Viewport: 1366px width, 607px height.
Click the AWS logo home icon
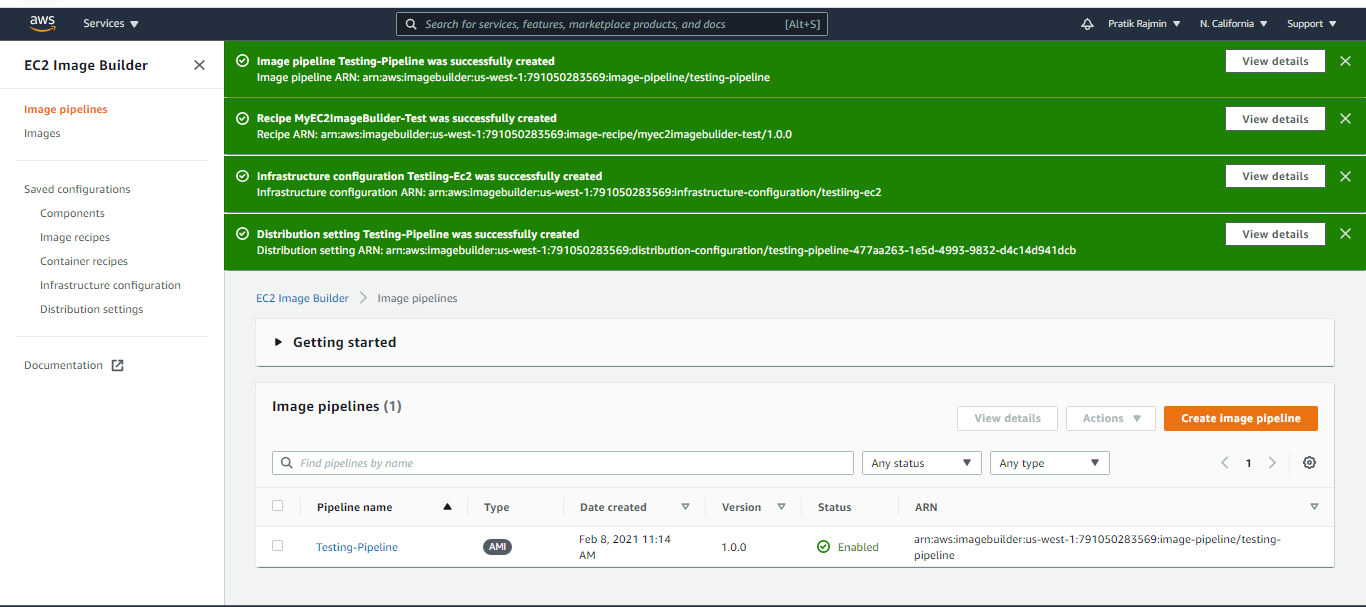click(42, 22)
